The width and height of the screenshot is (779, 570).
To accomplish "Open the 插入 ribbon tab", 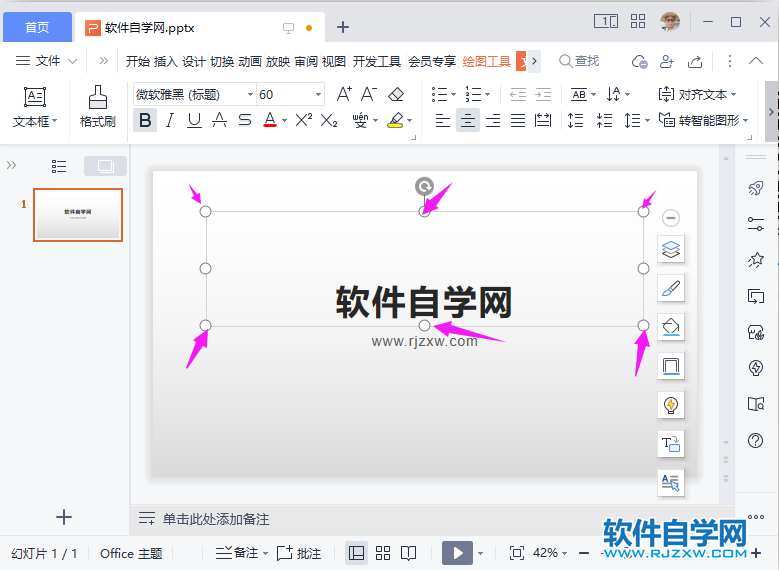I will 165,61.
